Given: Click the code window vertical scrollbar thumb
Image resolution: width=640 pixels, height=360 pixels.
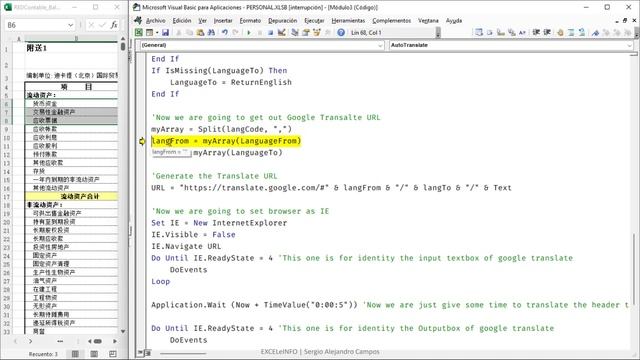Looking at the screenshot, I should (634, 269).
